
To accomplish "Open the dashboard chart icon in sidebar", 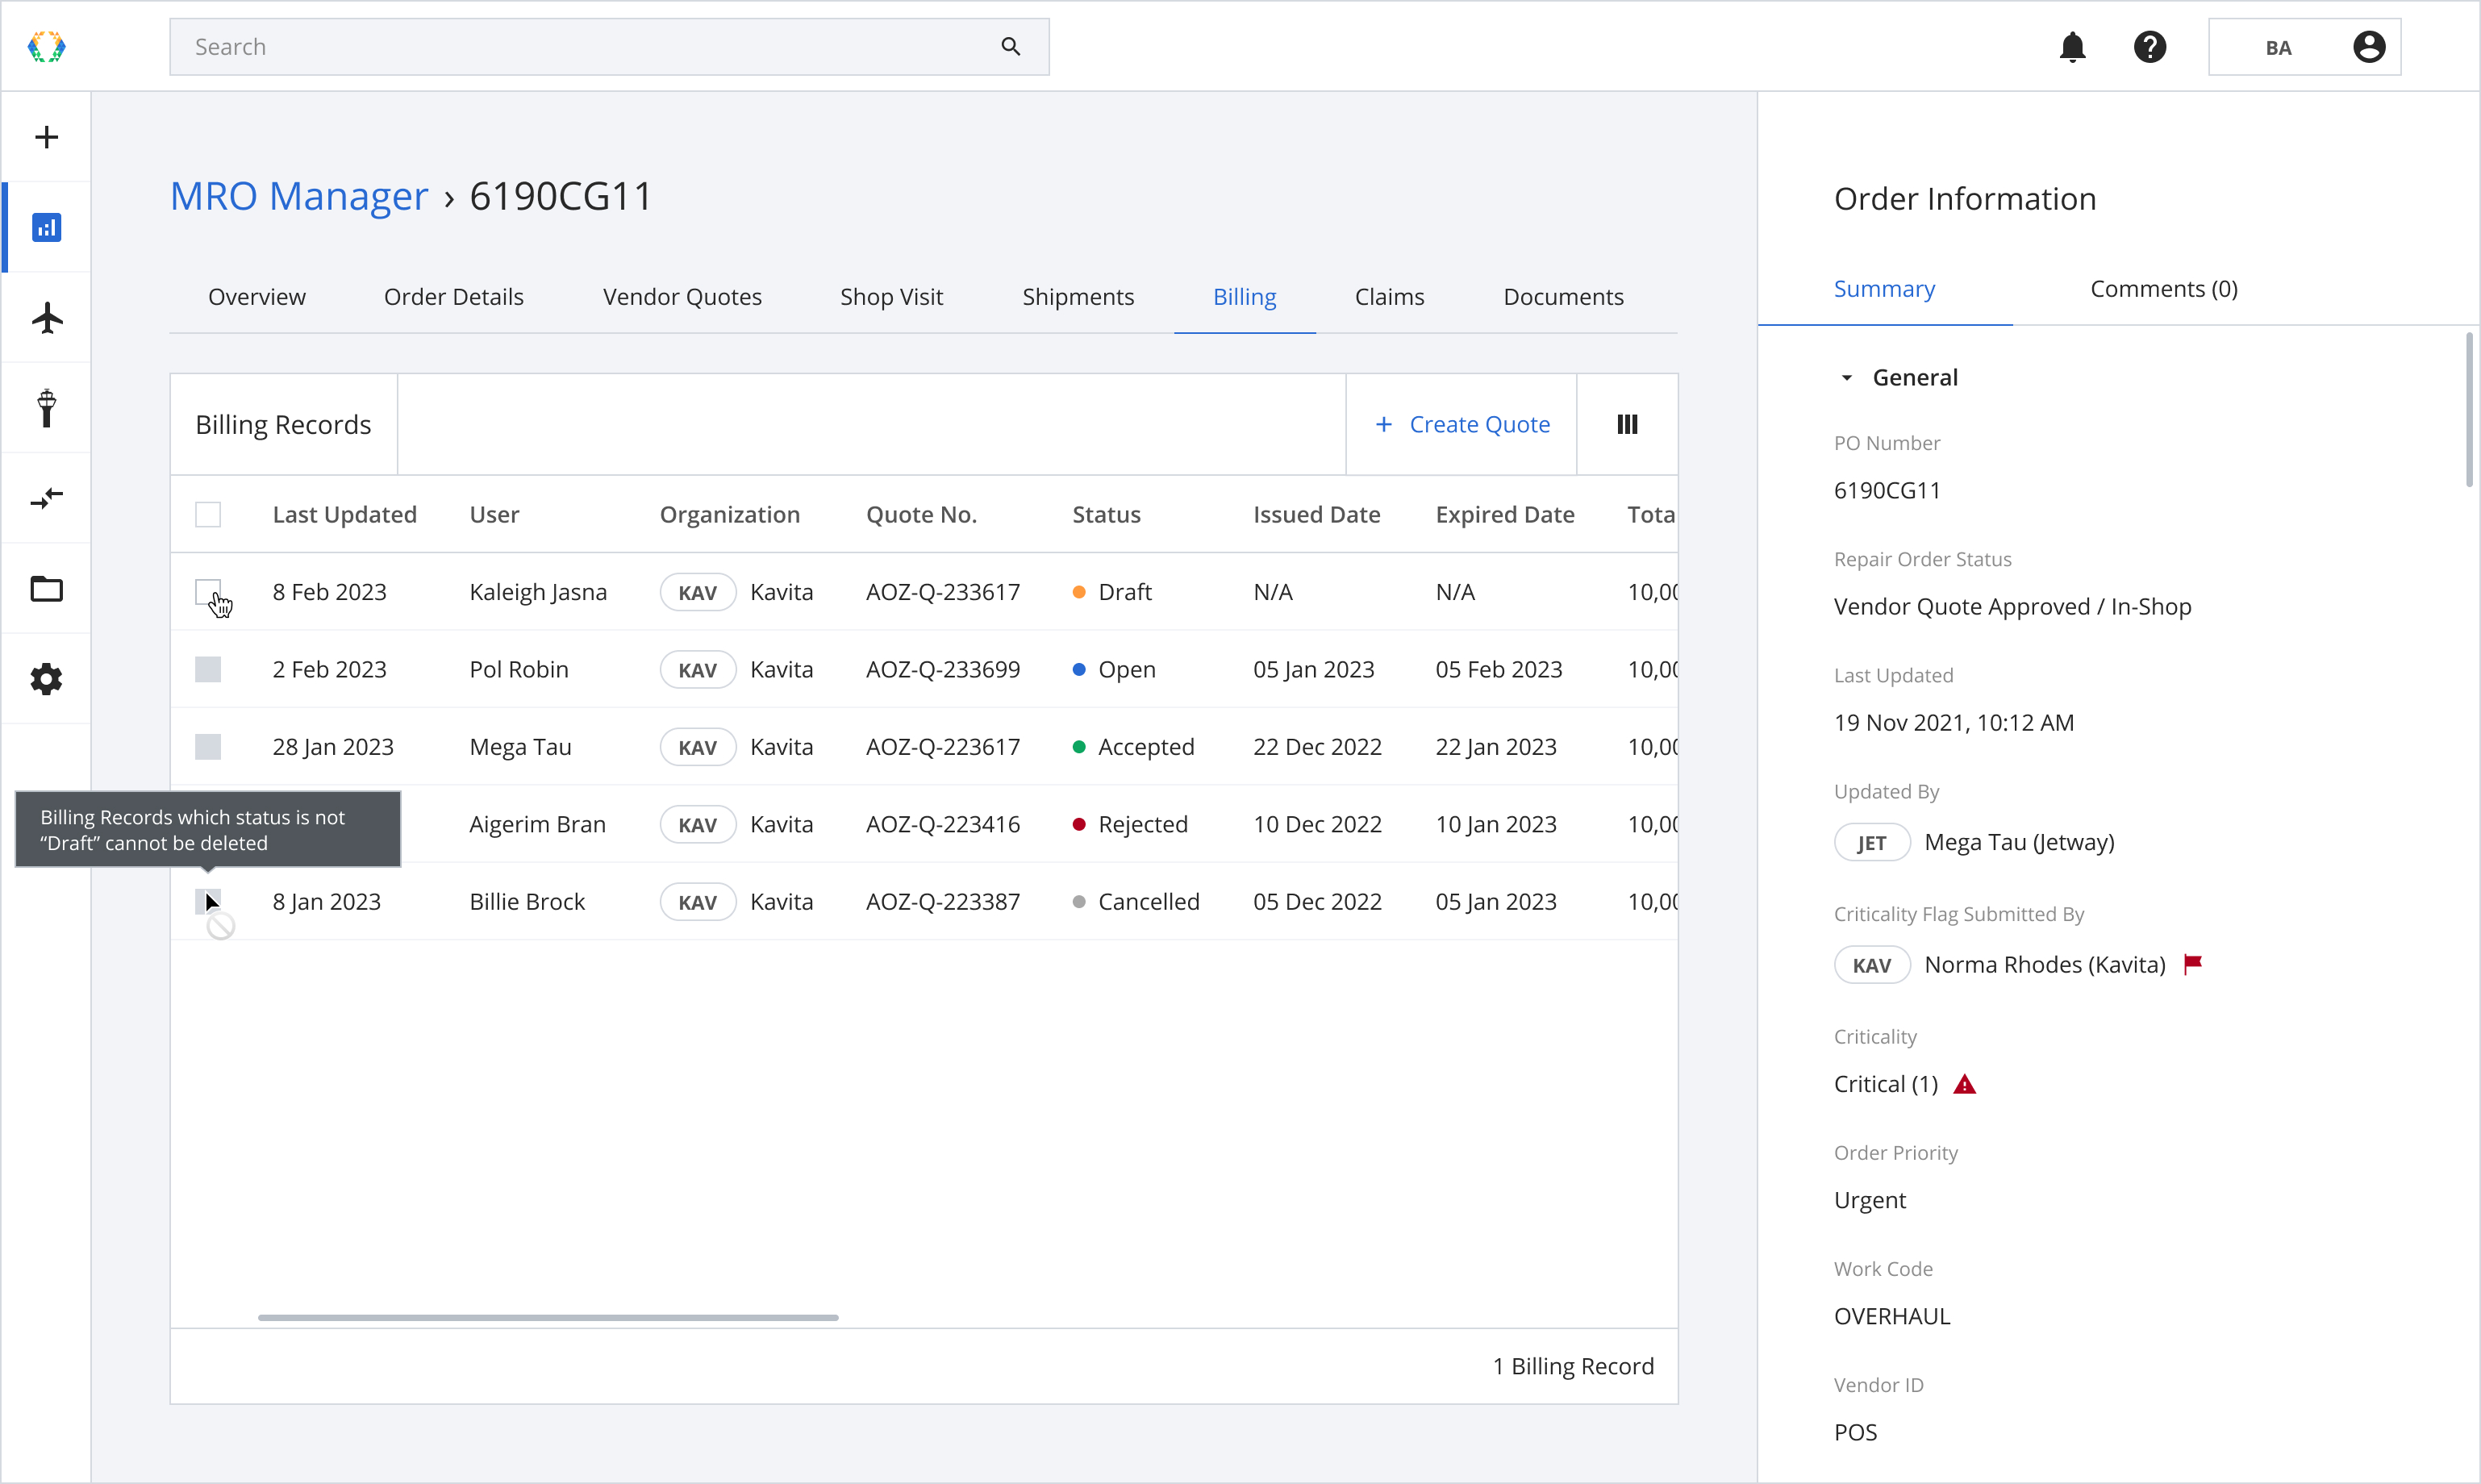I will coord(46,227).
